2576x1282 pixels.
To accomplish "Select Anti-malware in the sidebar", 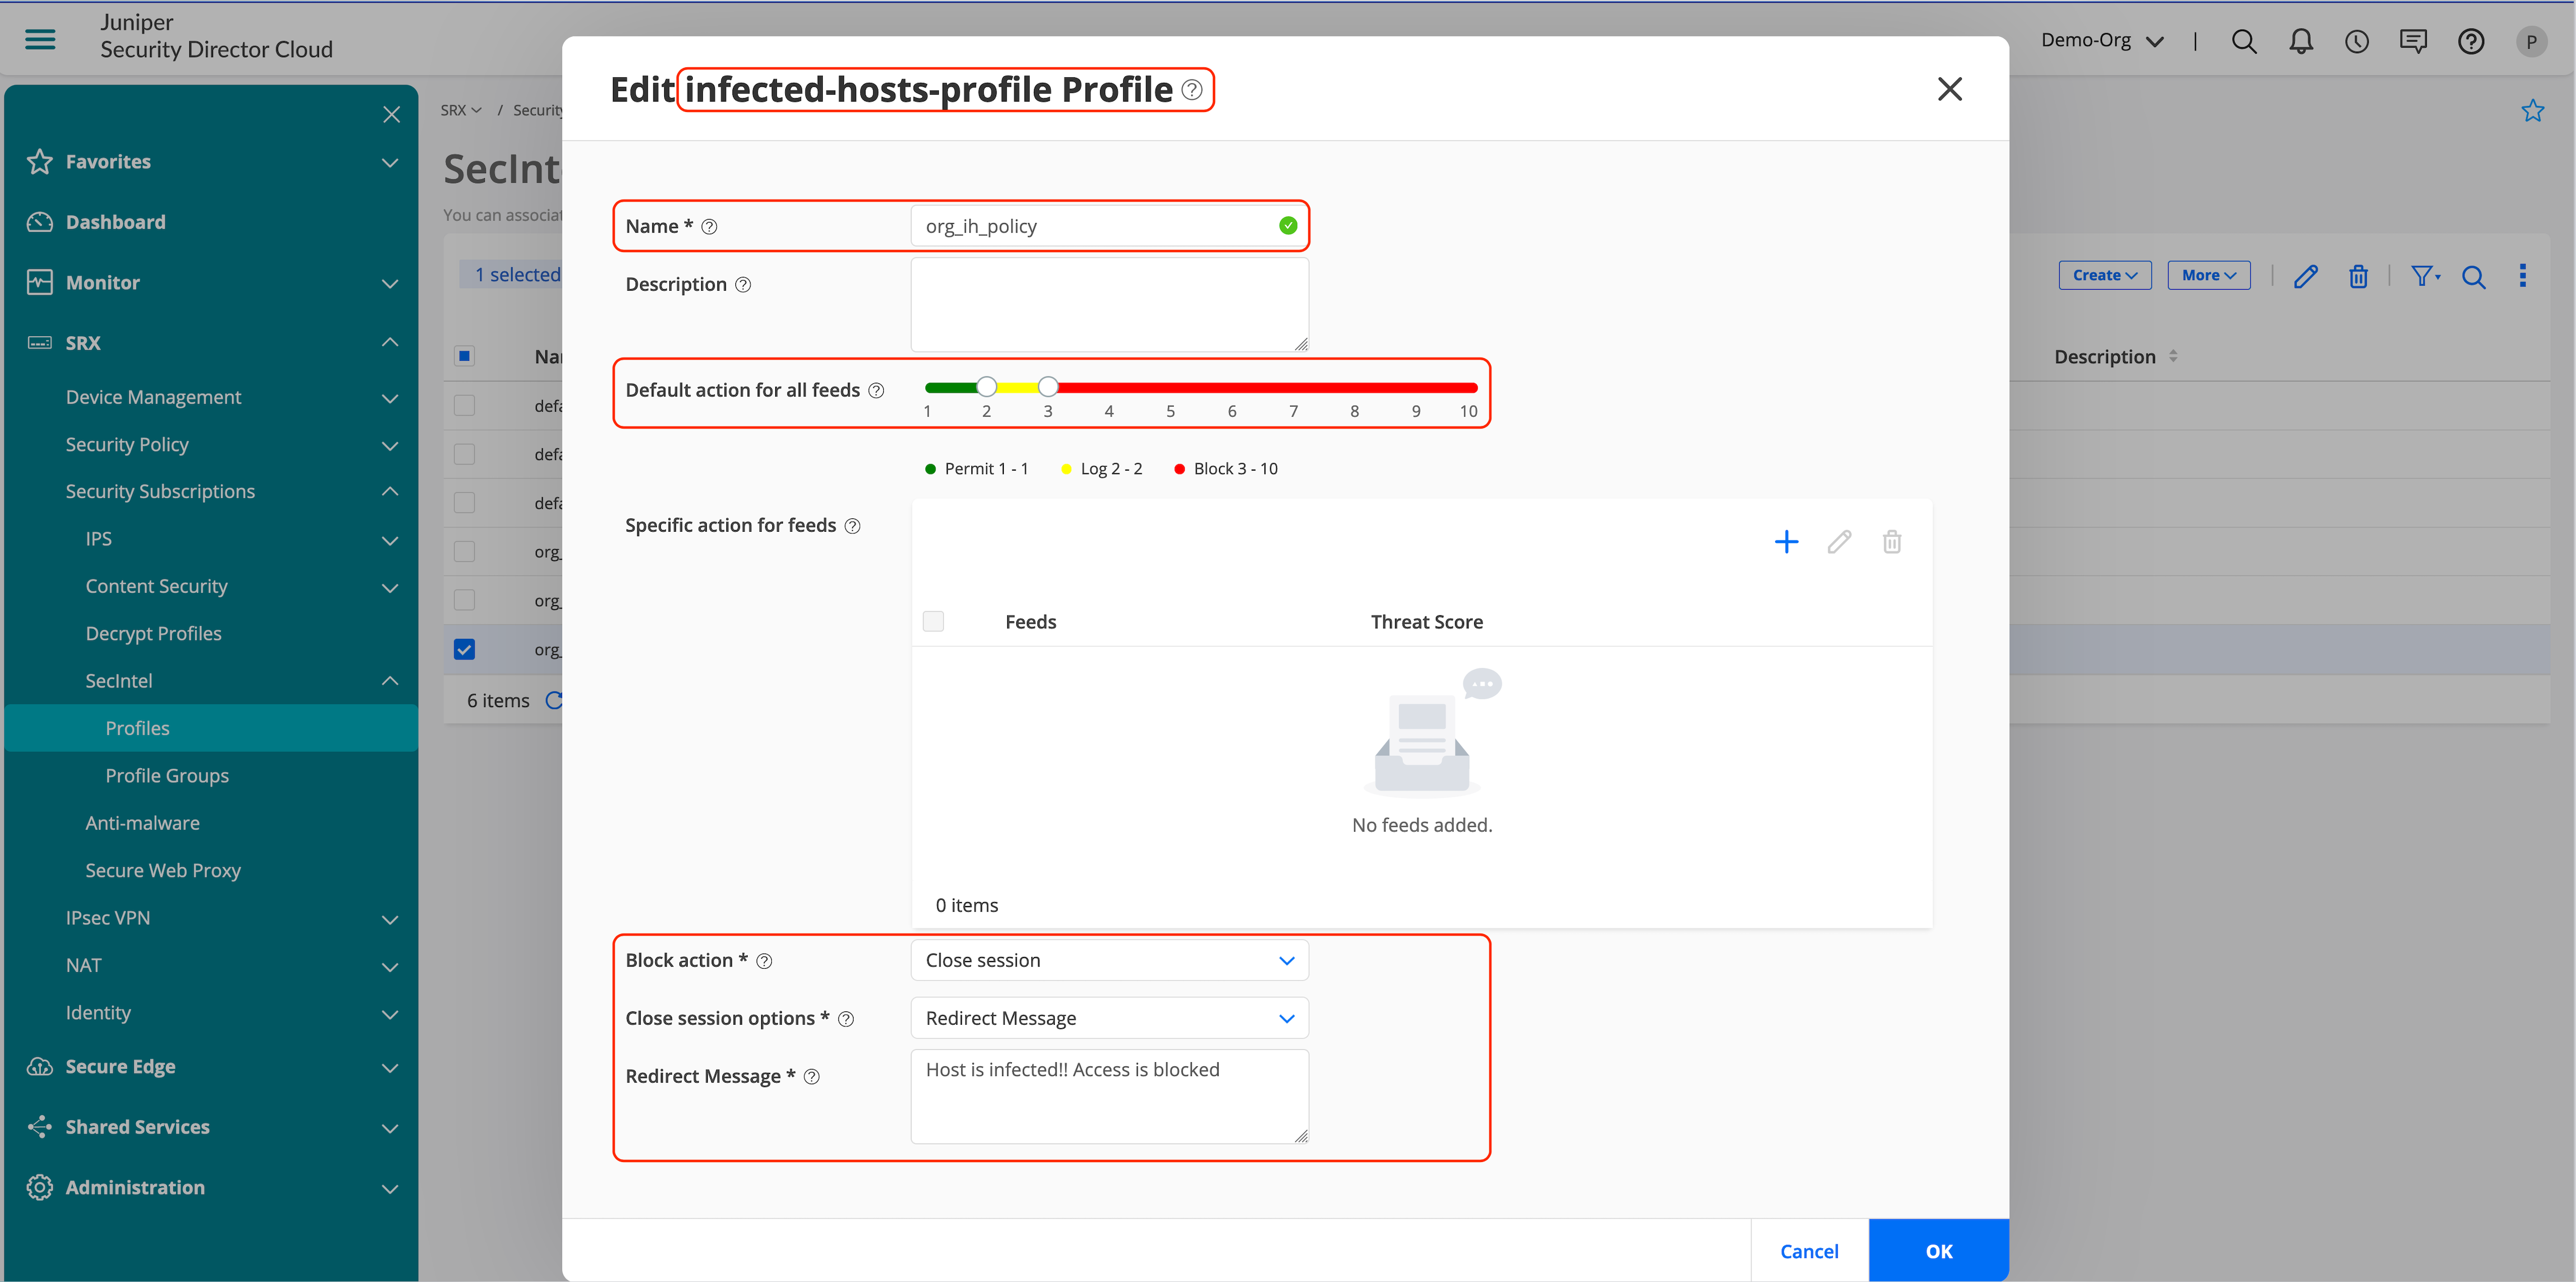I will (x=142, y=822).
